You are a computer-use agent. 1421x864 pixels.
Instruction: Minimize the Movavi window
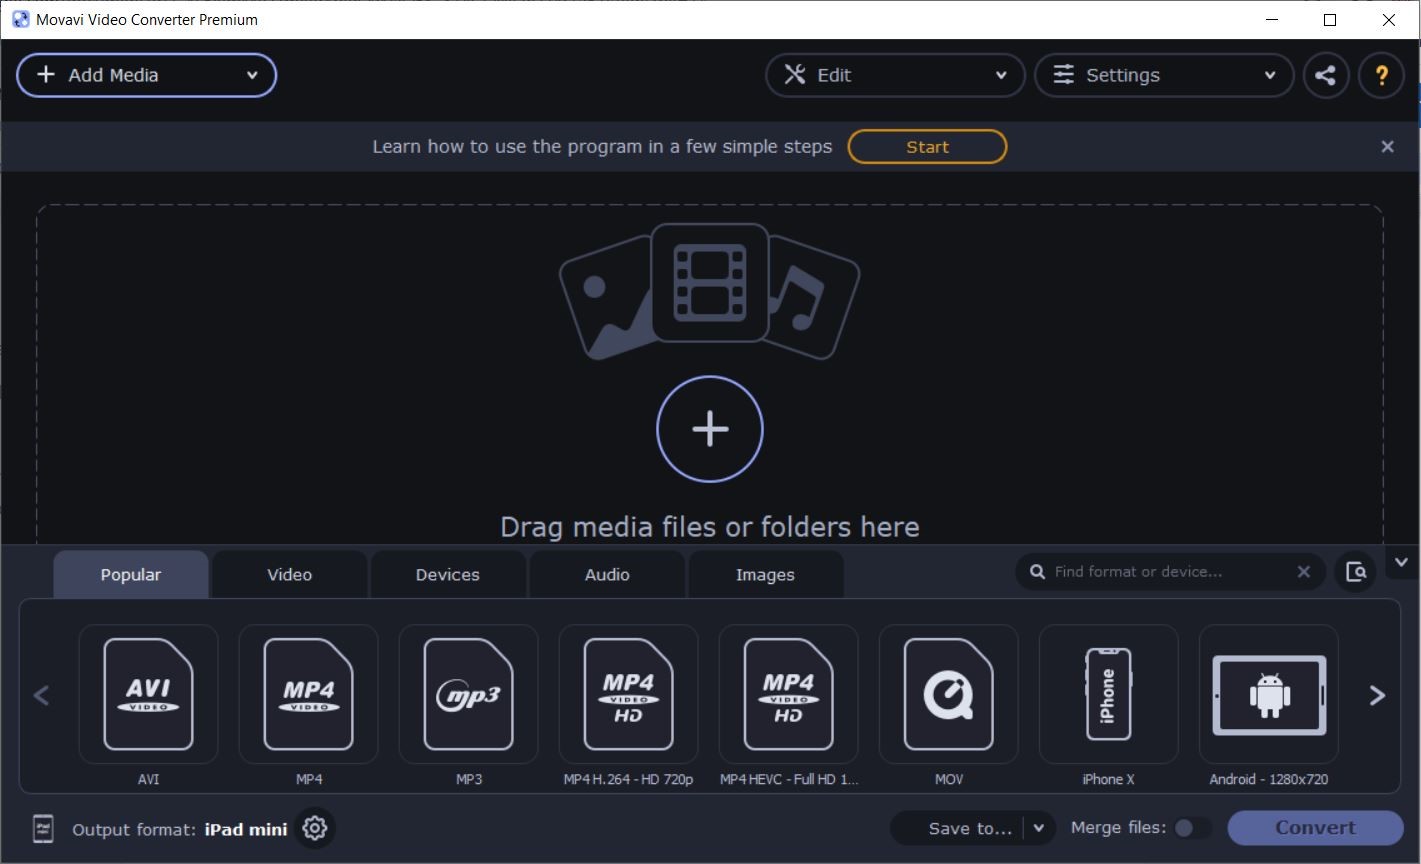coord(1272,19)
